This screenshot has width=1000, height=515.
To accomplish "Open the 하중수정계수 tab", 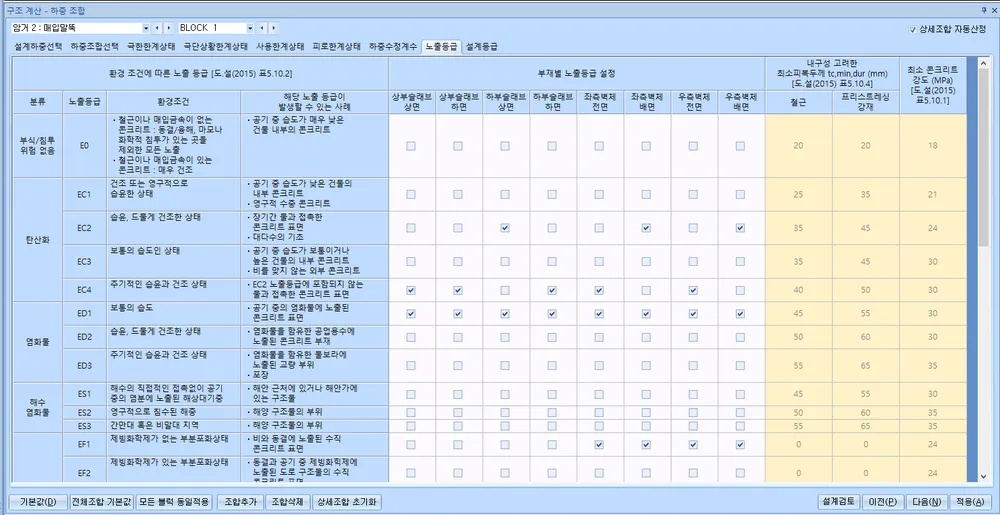I will coord(393,47).
